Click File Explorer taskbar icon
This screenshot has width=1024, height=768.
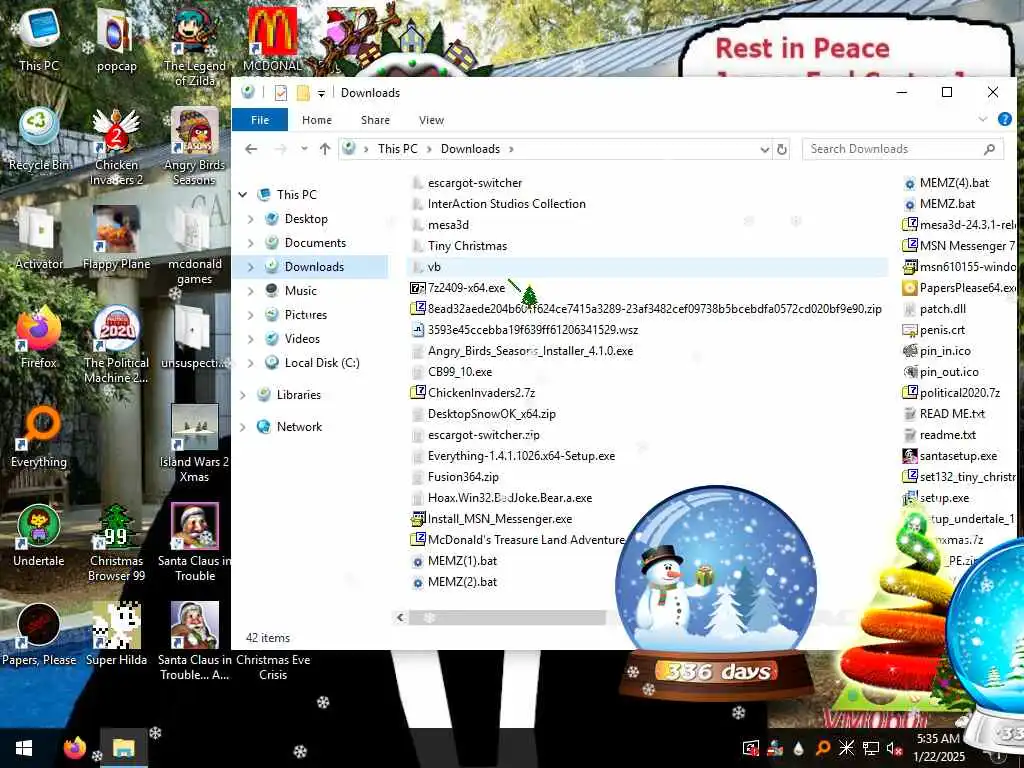(123, 748)
